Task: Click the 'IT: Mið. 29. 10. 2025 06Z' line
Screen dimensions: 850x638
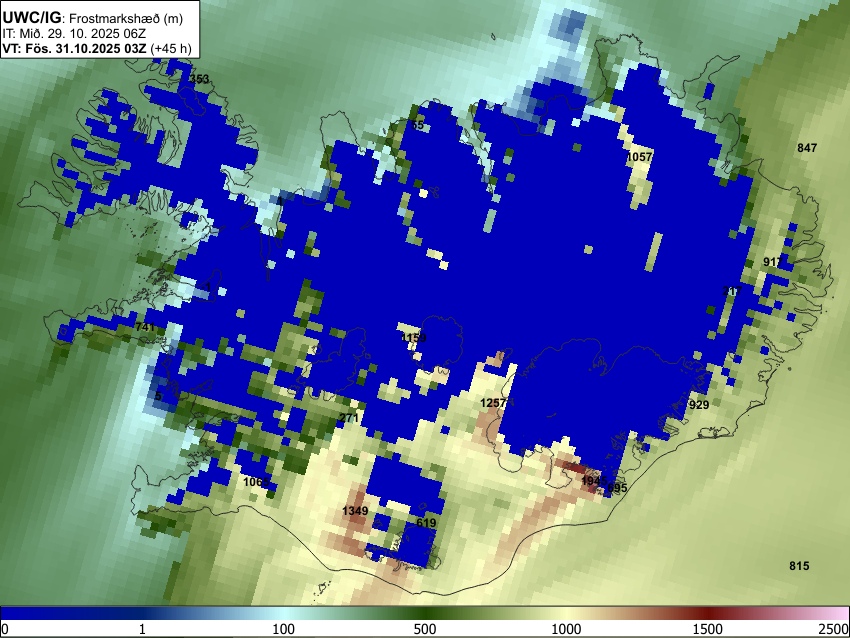Action: pyautogui.click(x=74, y=33)
